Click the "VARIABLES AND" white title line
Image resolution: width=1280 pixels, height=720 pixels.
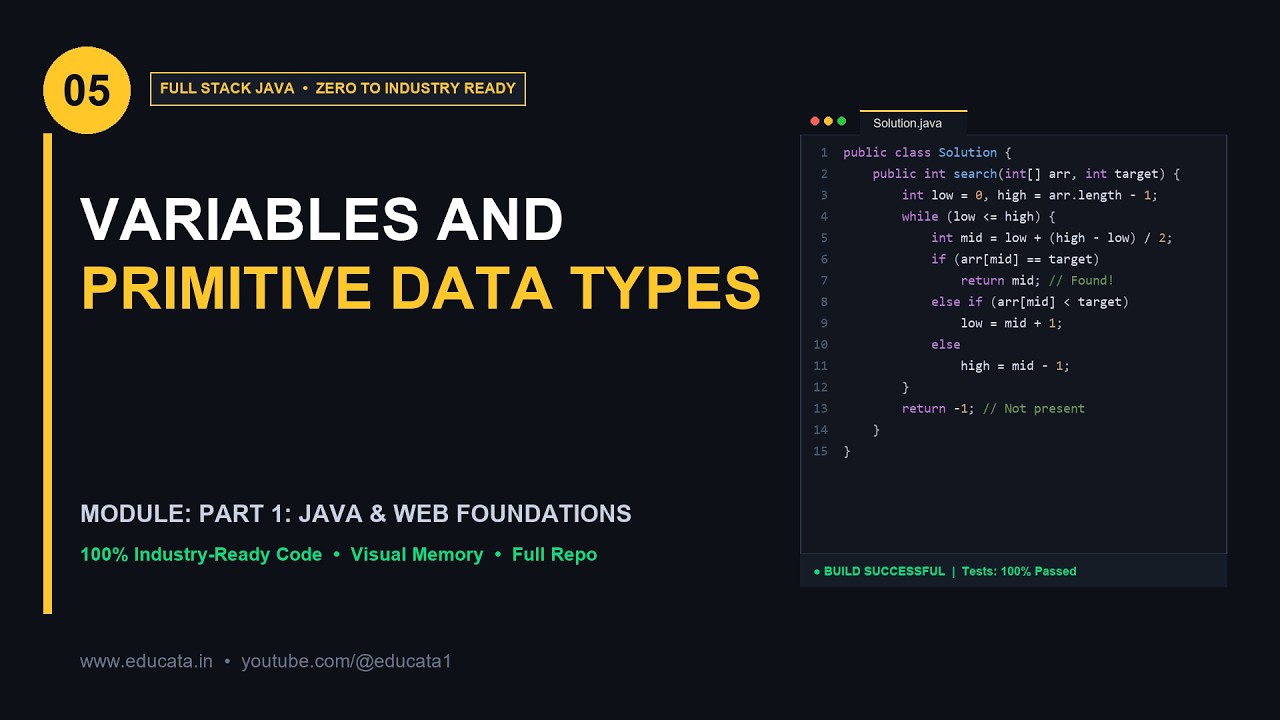322,219
